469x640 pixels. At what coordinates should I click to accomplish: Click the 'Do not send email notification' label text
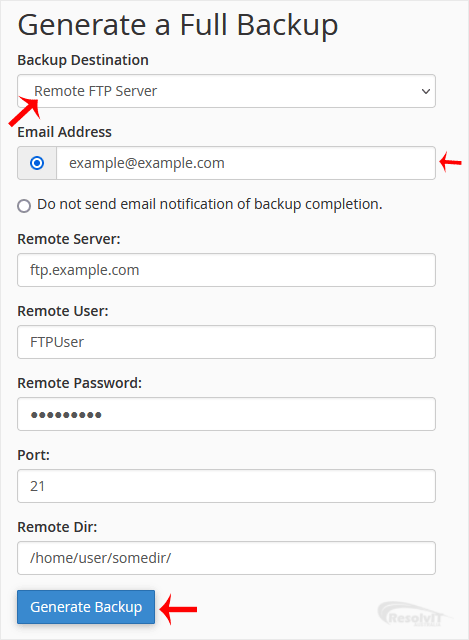coord(210,204)
